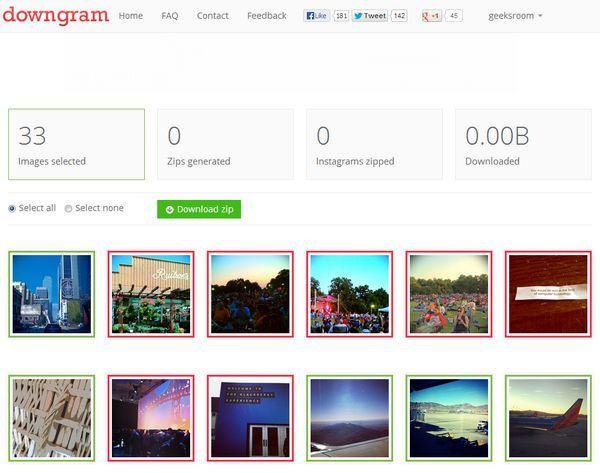Toggle the outdoor concert stage thumbnail
The height and width of the screenshot is (473, 600).
coord(349,294)
